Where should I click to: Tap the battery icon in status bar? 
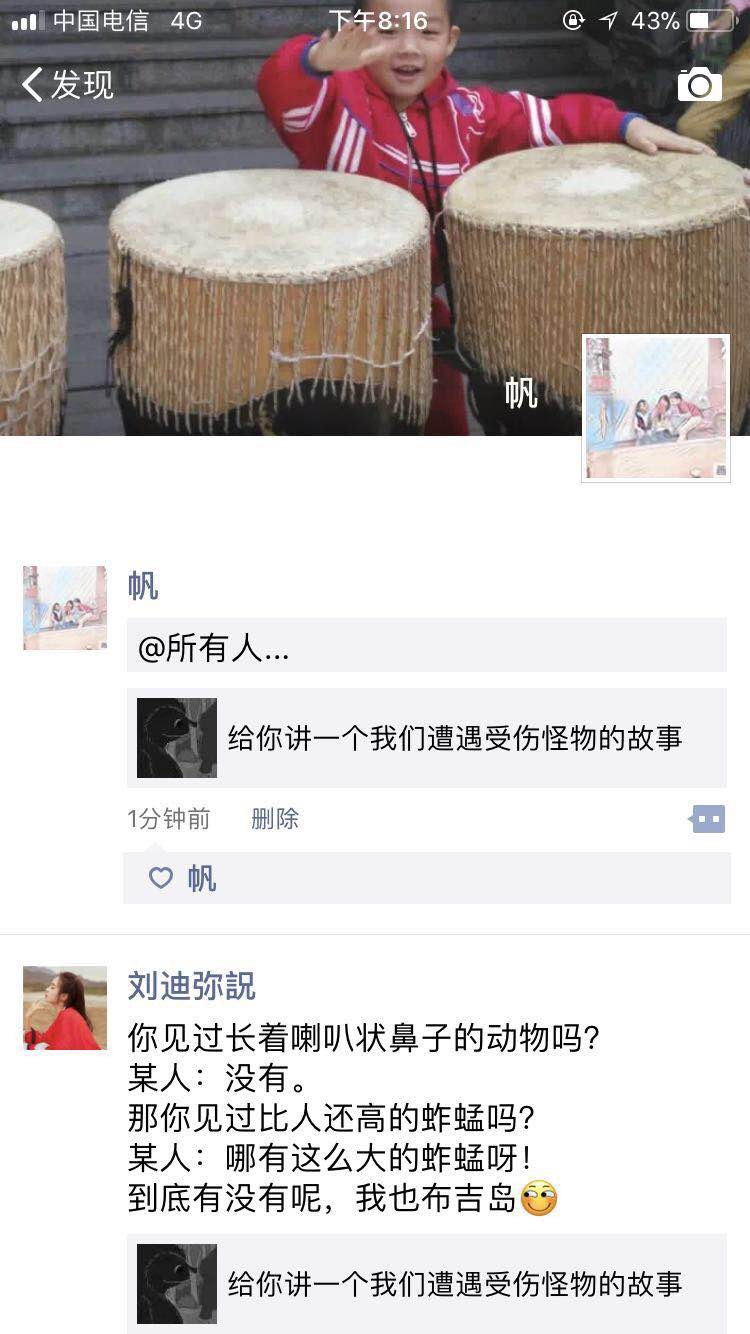click(711, 20)
